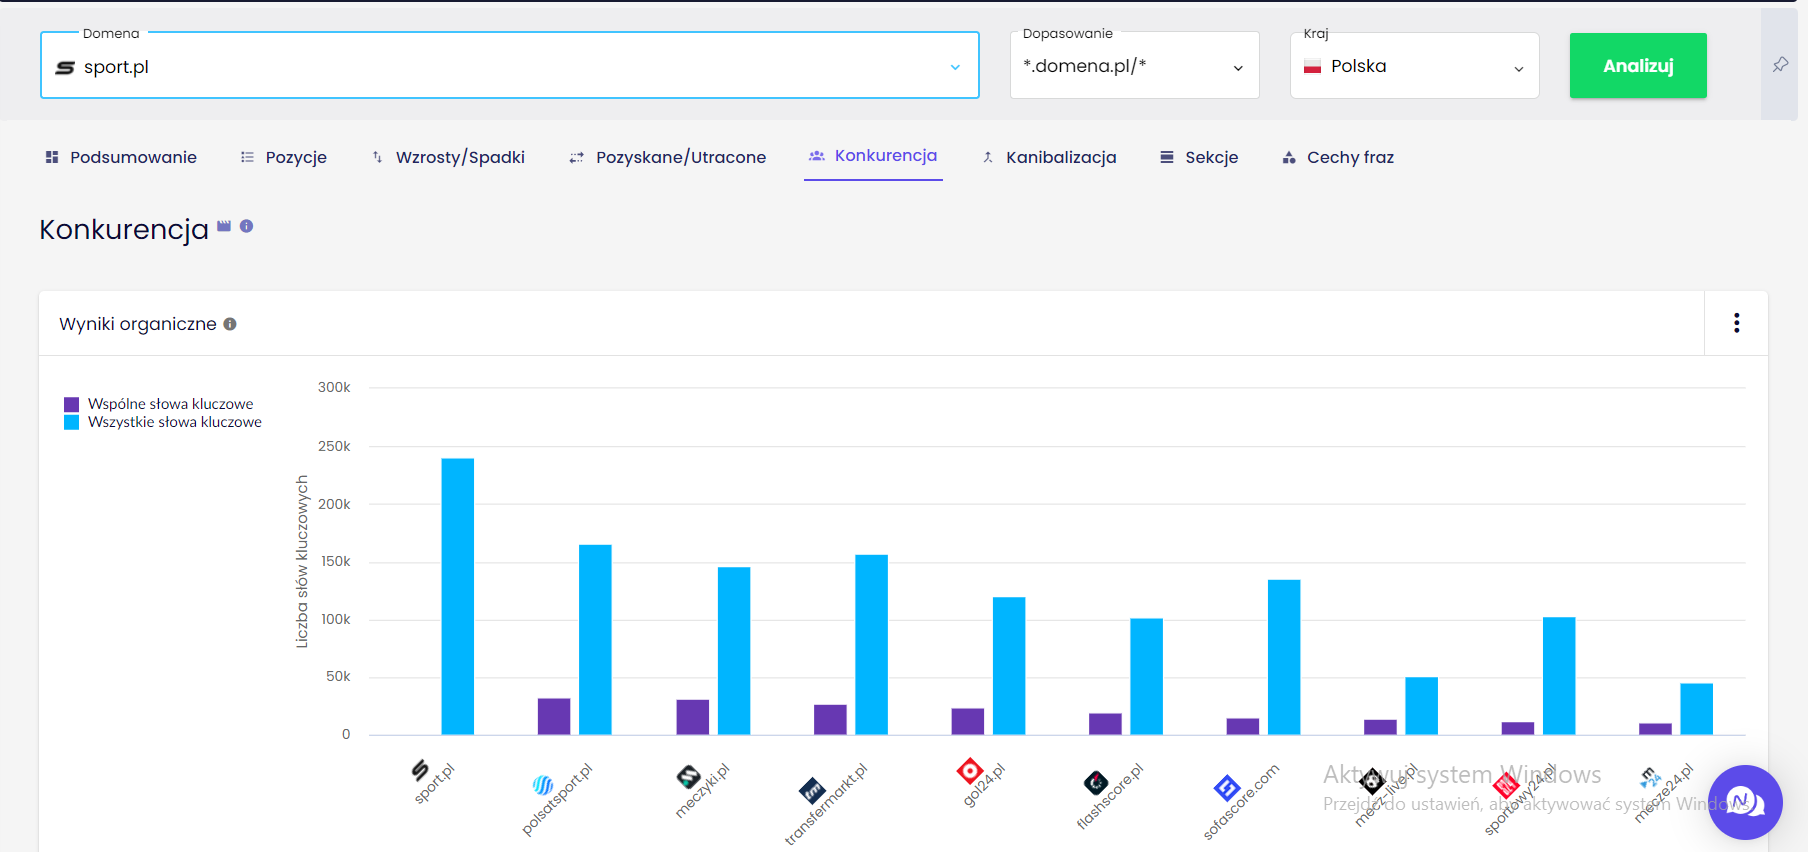
Task: Click the sport.pl logo in Domena field
Action: click(x=65, y=67)
